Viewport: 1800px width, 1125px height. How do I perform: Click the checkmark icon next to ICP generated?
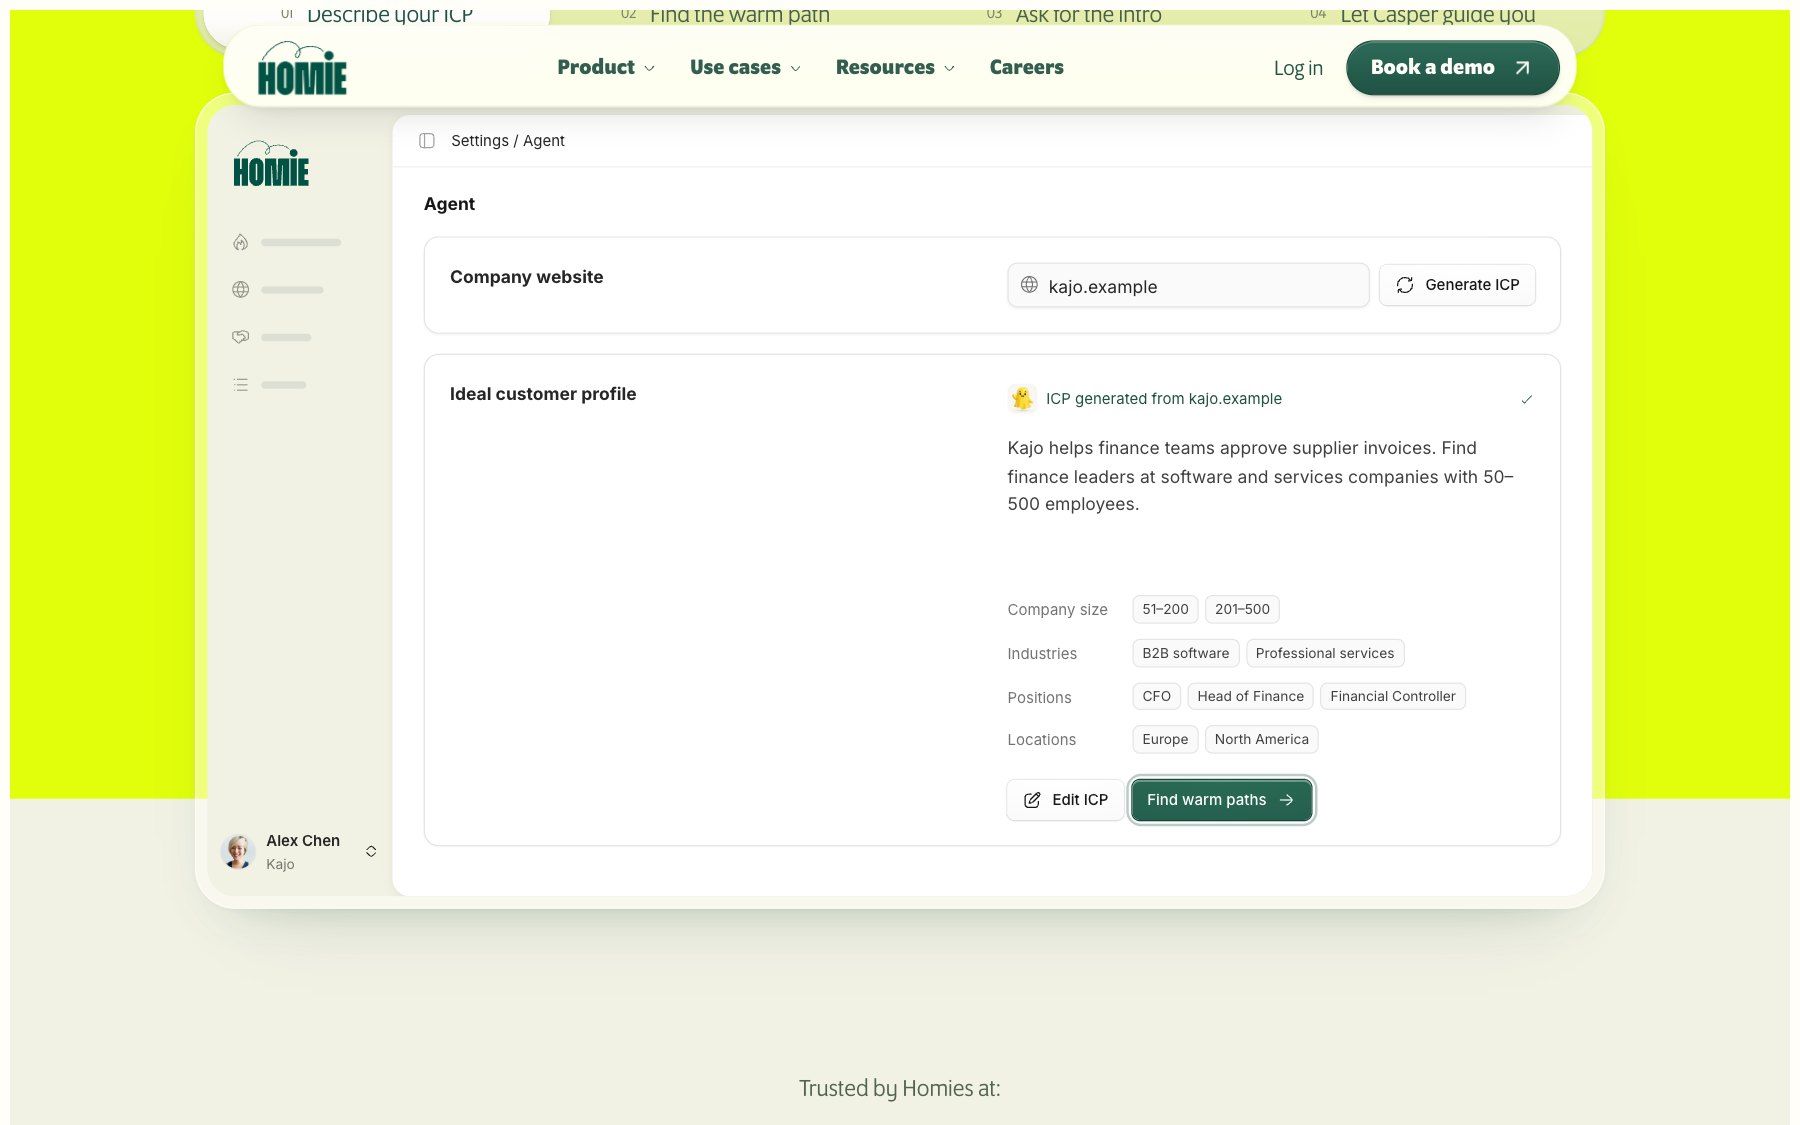point(1526,399)
